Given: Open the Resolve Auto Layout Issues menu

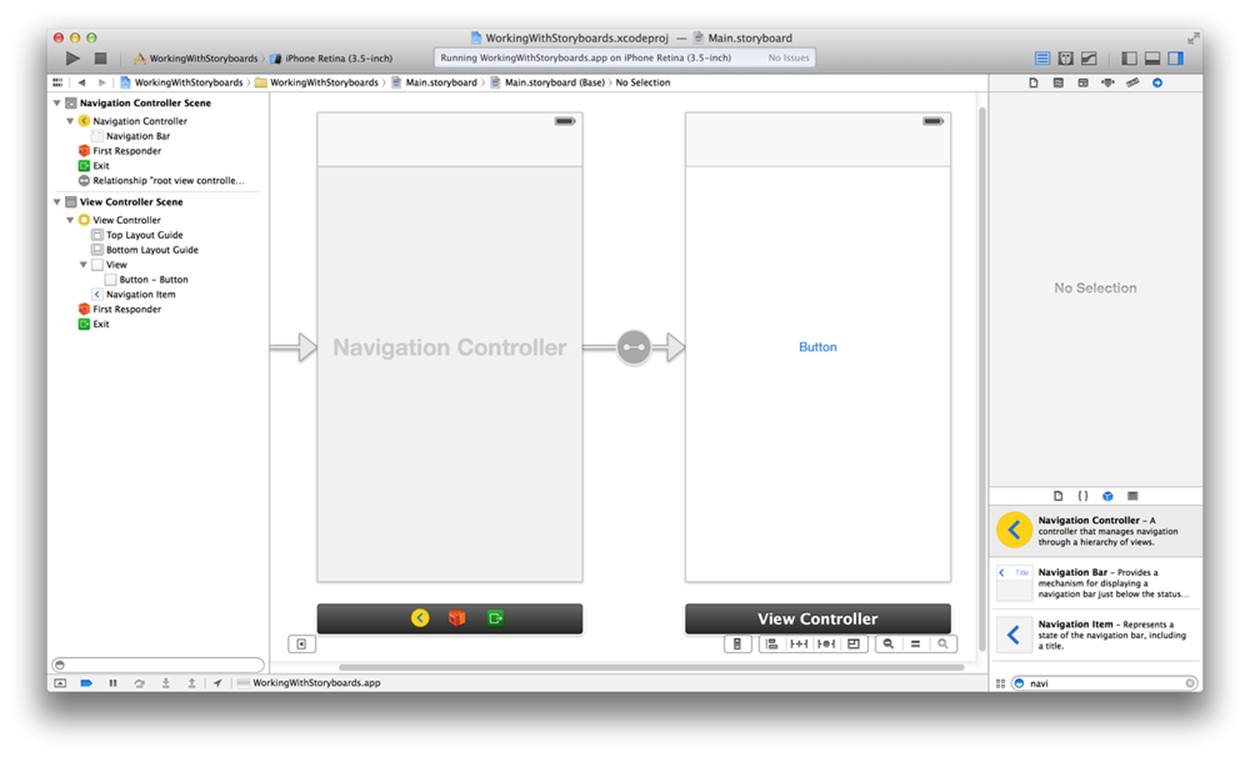Looking at the screenshot, I should 826,644.
